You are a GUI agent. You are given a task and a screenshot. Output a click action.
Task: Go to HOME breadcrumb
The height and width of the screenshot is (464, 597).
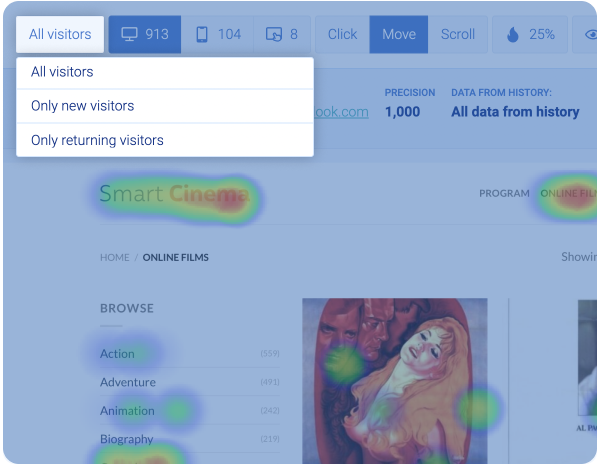[115, 258]
